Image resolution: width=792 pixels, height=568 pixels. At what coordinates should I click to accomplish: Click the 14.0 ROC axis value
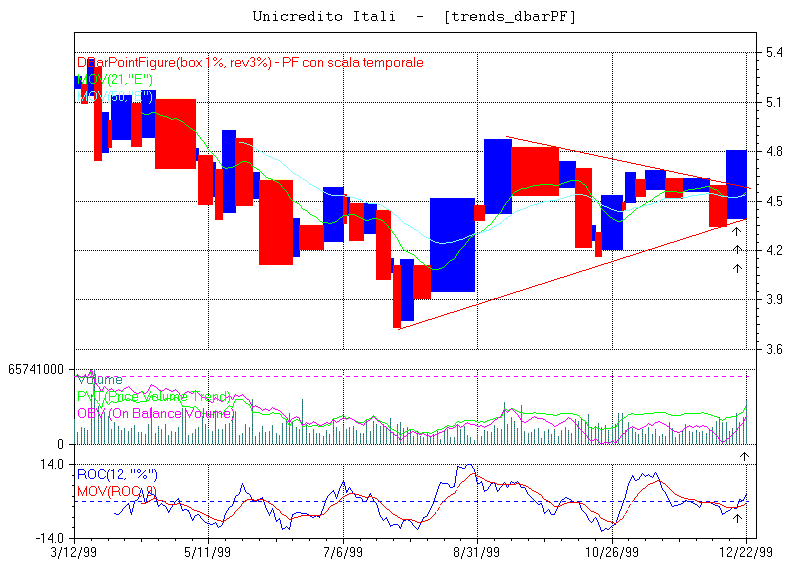click(x=52, y=464)
